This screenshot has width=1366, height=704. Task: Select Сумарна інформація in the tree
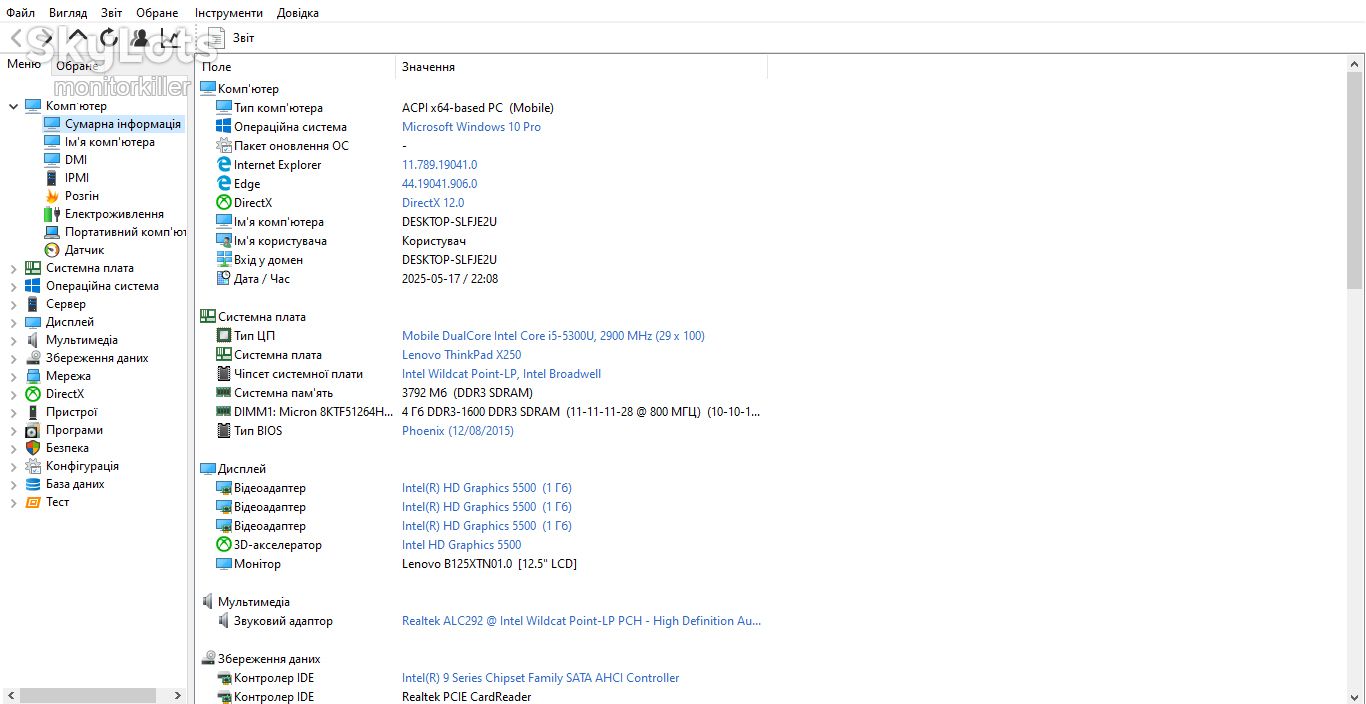[123, 124]
